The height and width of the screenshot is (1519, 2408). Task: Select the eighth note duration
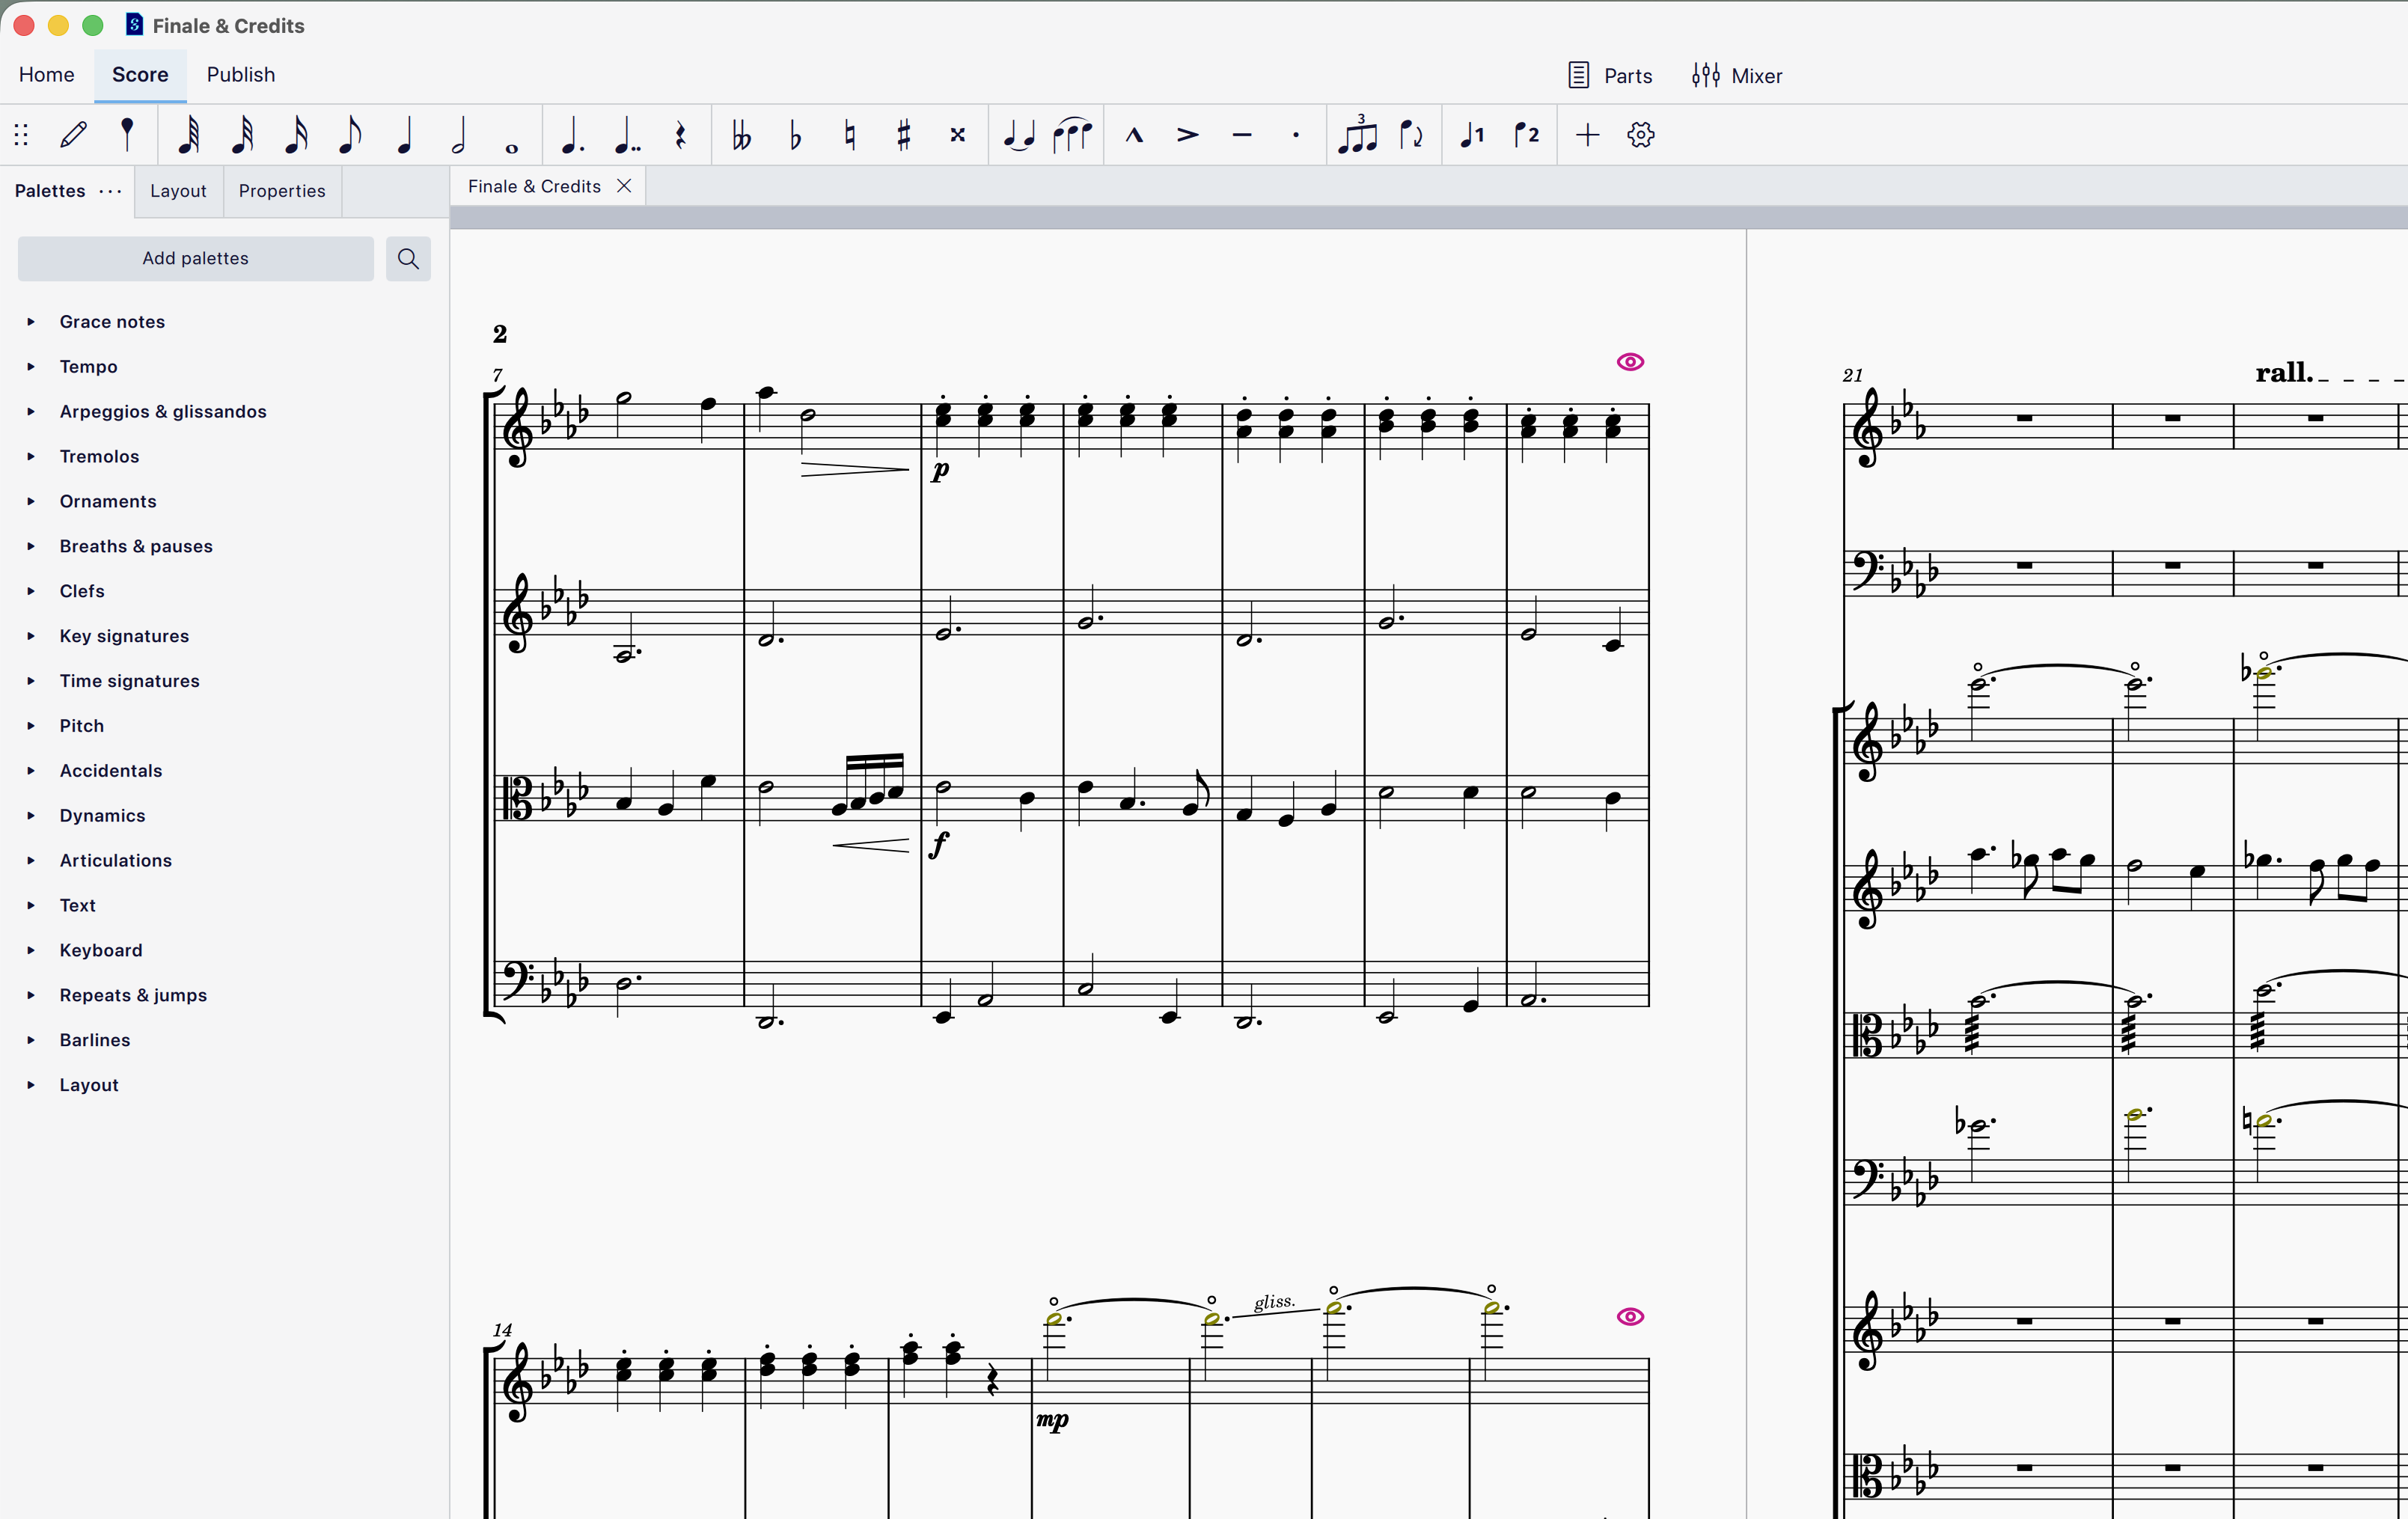(349, 134)
